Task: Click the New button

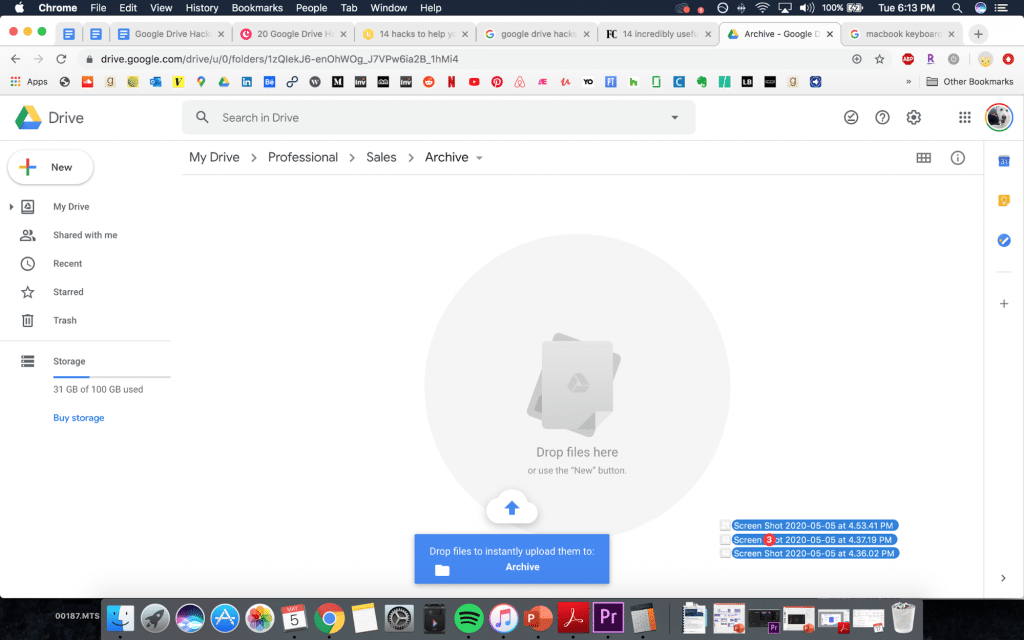Action: pos(50,167)
